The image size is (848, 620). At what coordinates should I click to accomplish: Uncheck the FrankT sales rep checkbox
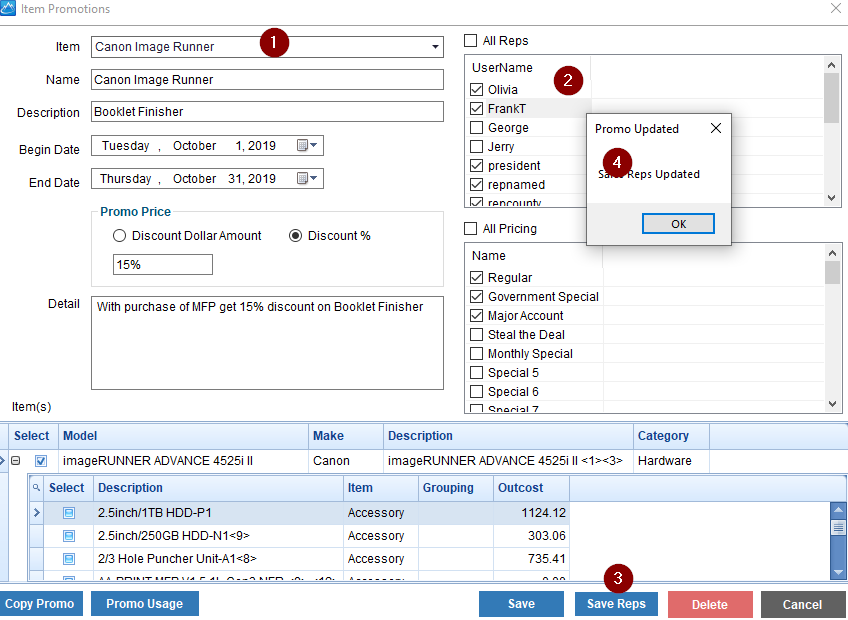(476, 108)
